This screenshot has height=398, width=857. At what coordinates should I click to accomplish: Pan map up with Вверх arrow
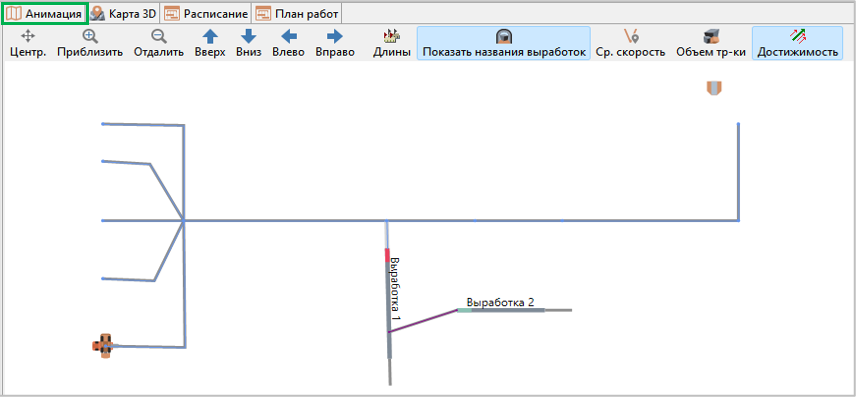(210, 43)
